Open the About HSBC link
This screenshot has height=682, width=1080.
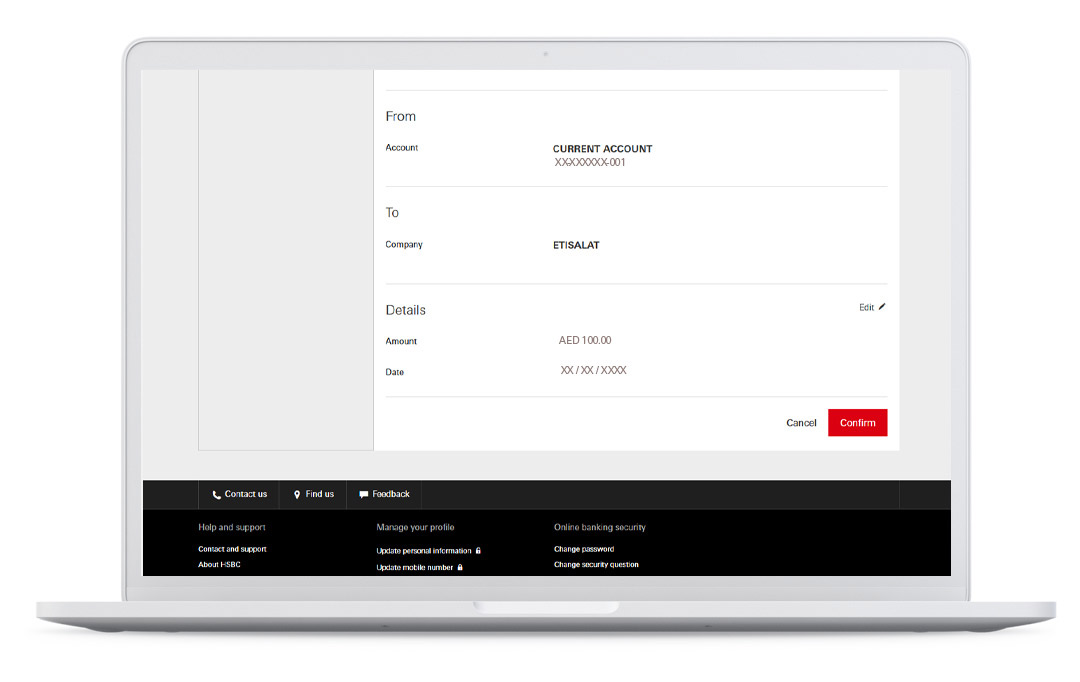coord(220,564)
